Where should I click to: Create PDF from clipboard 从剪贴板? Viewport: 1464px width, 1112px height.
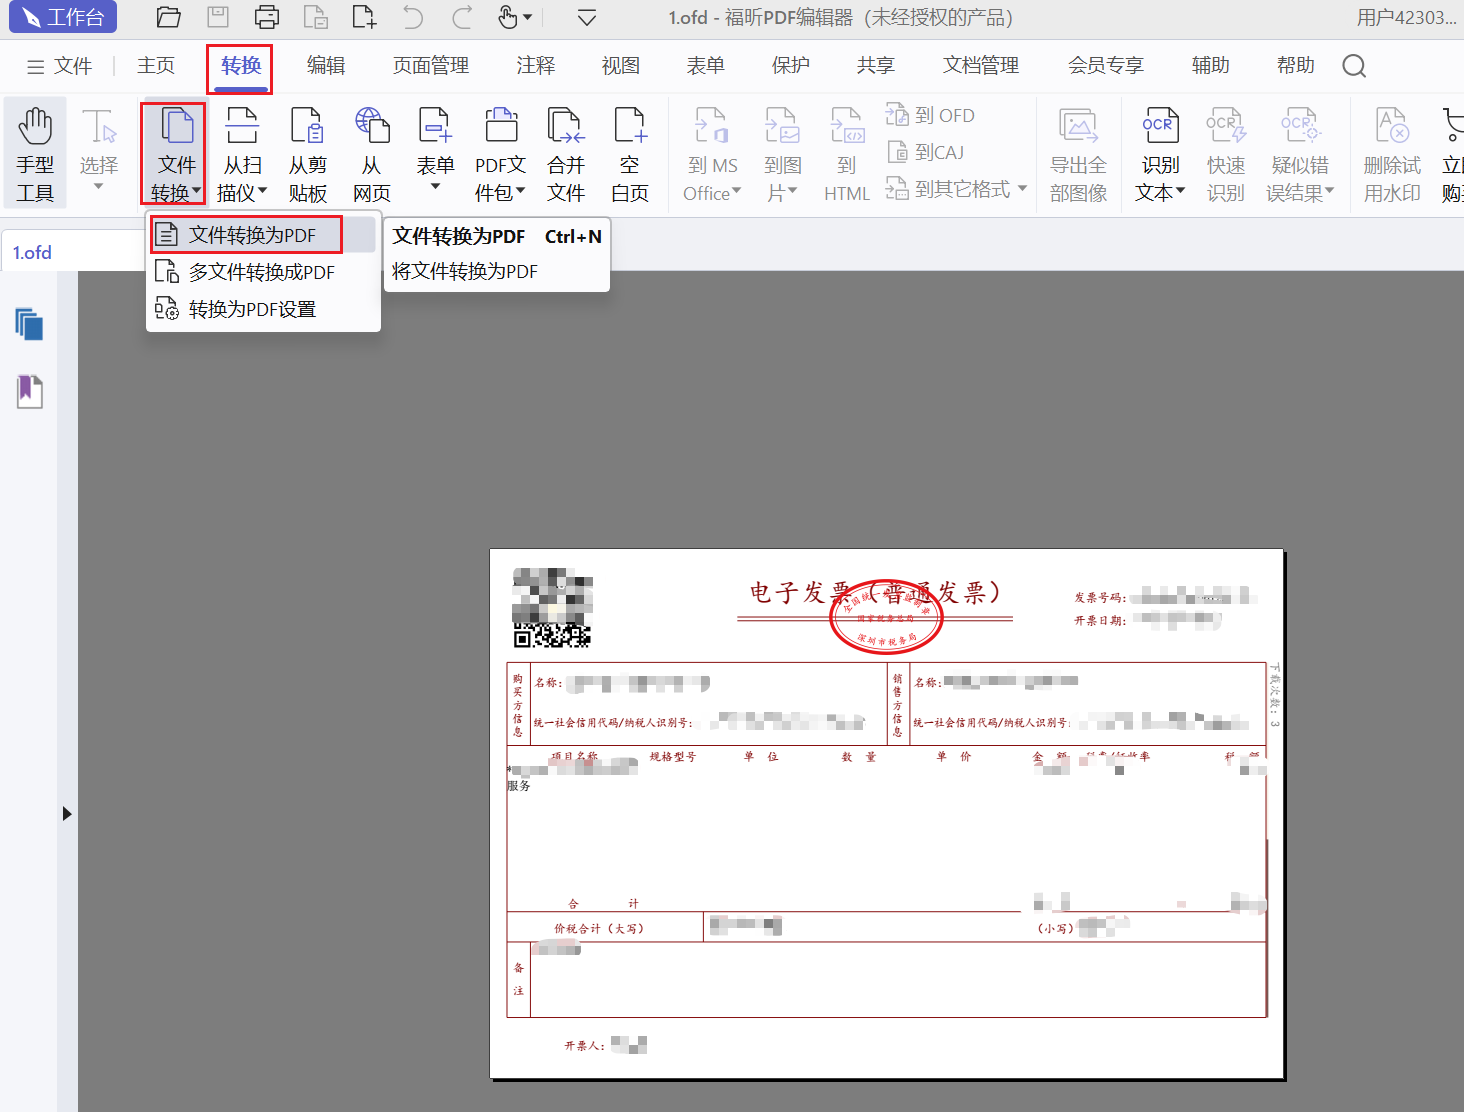307,152
